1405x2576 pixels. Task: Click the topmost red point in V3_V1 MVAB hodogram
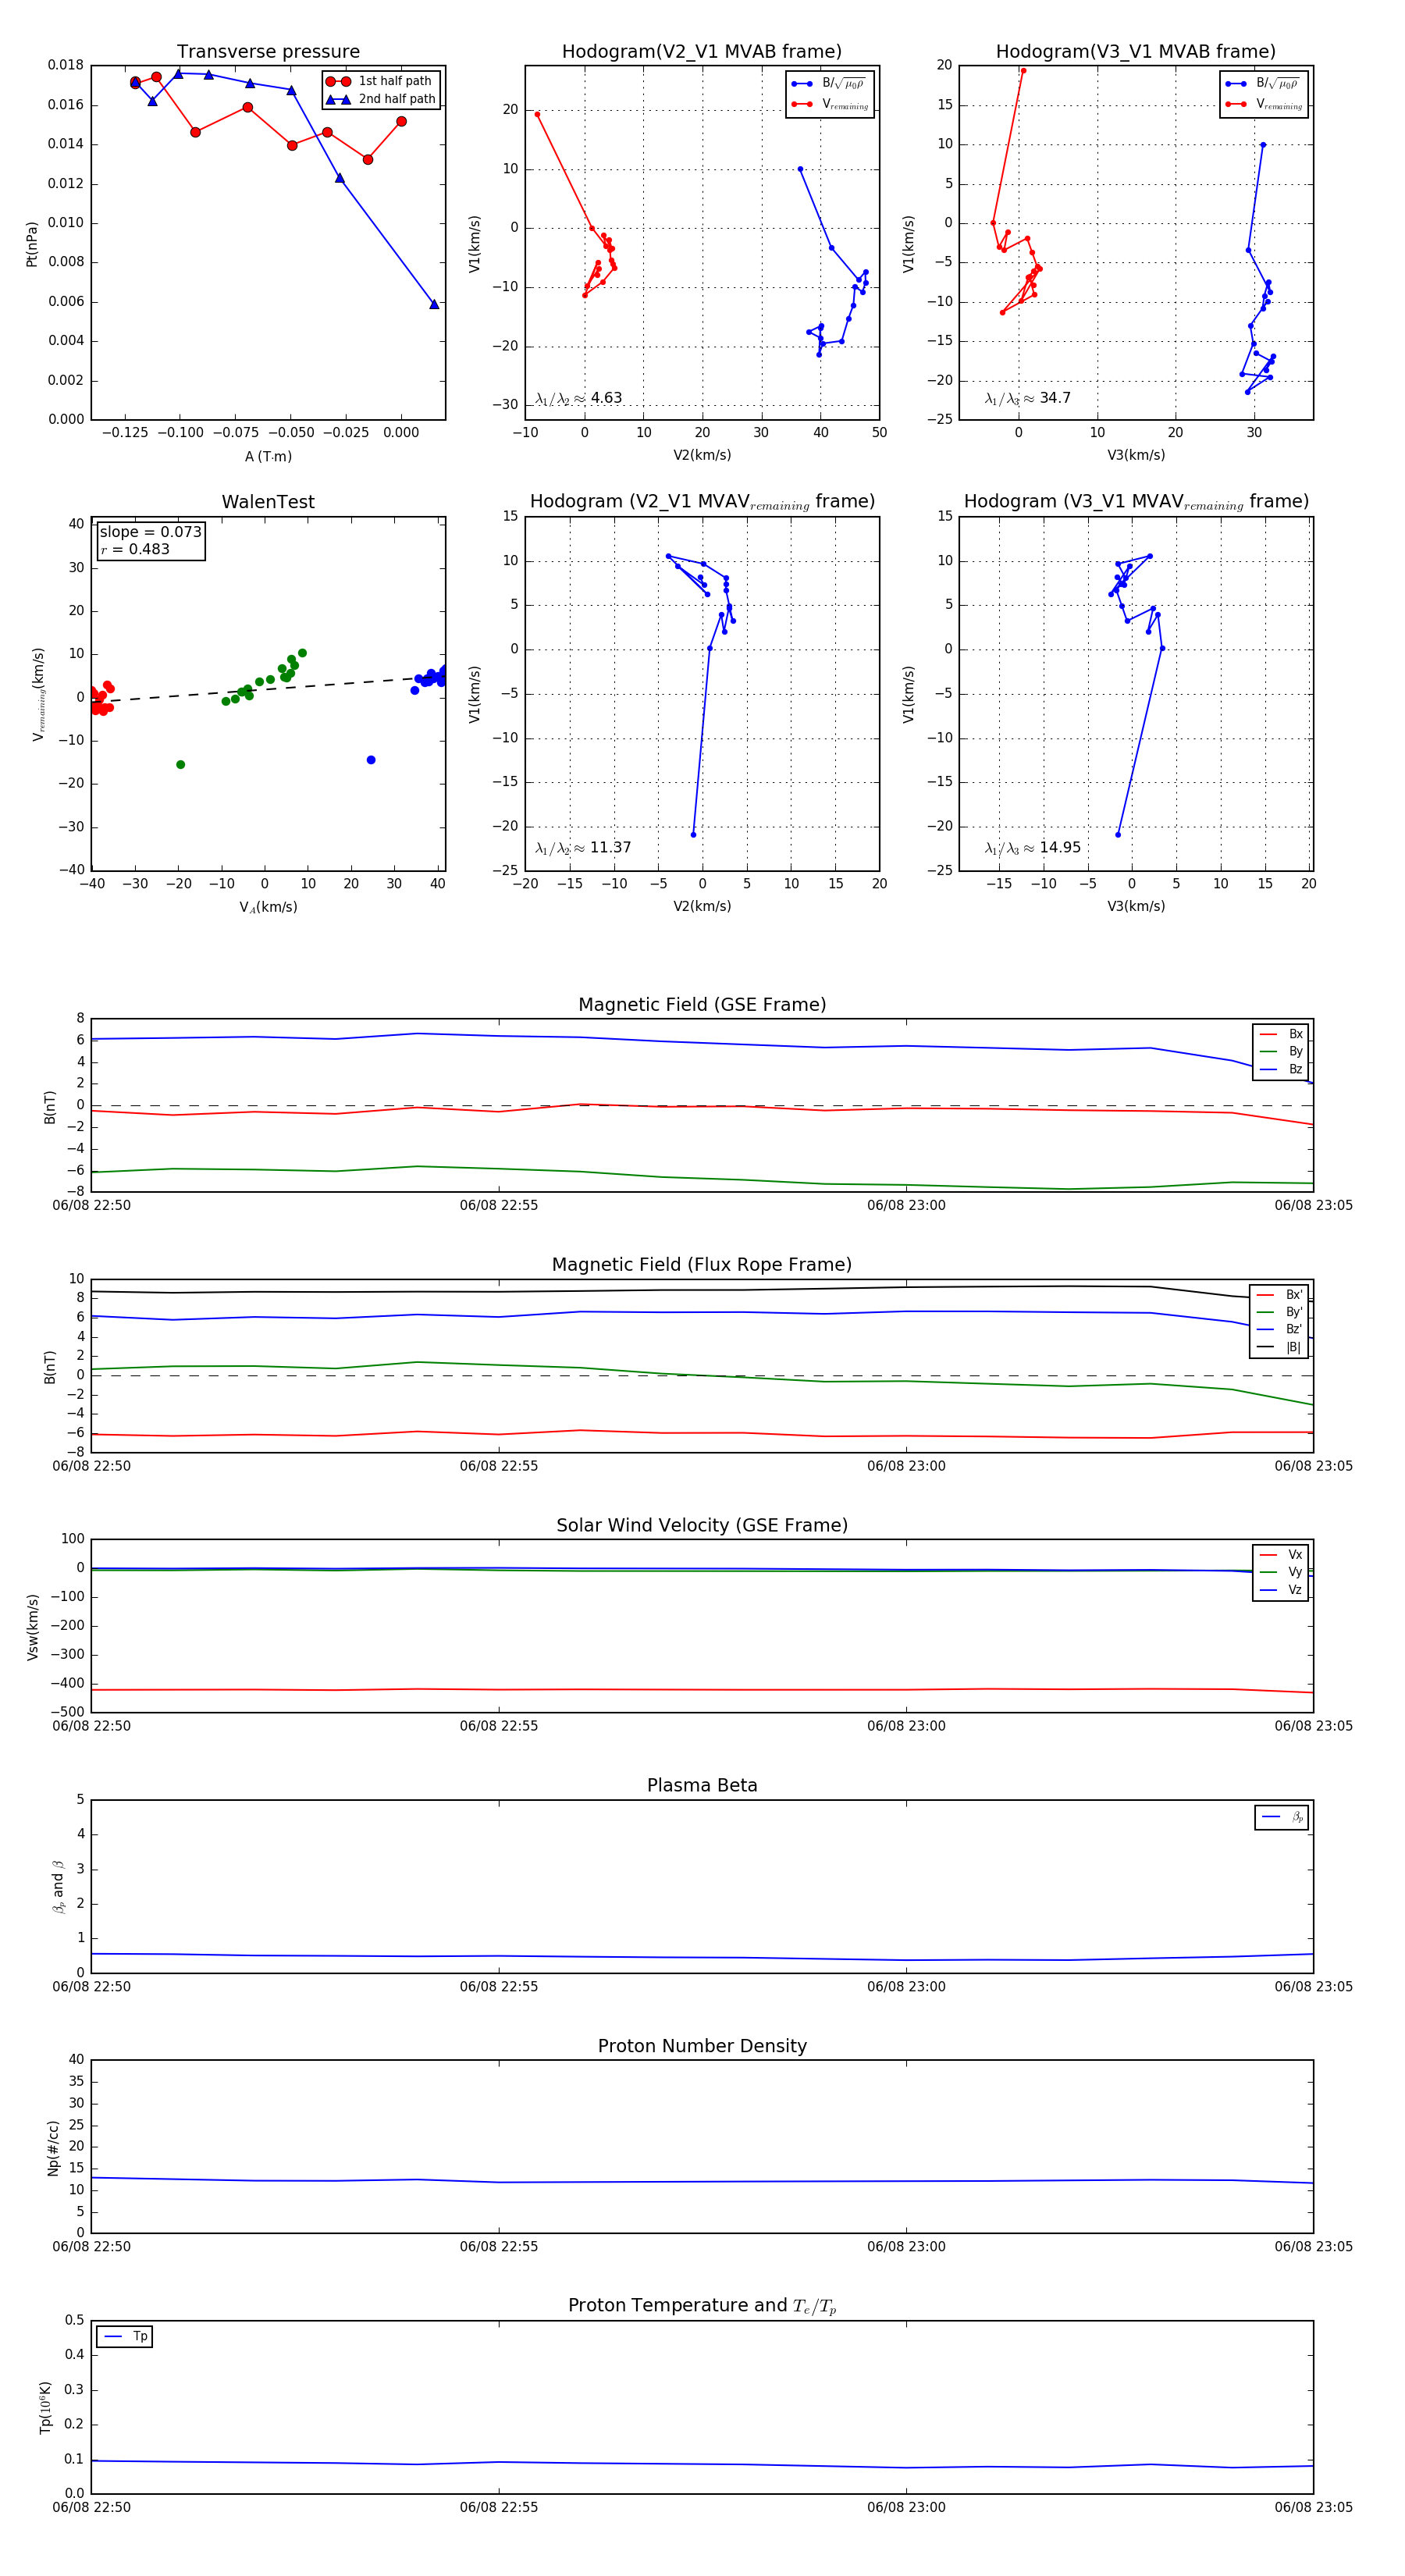1023,71
